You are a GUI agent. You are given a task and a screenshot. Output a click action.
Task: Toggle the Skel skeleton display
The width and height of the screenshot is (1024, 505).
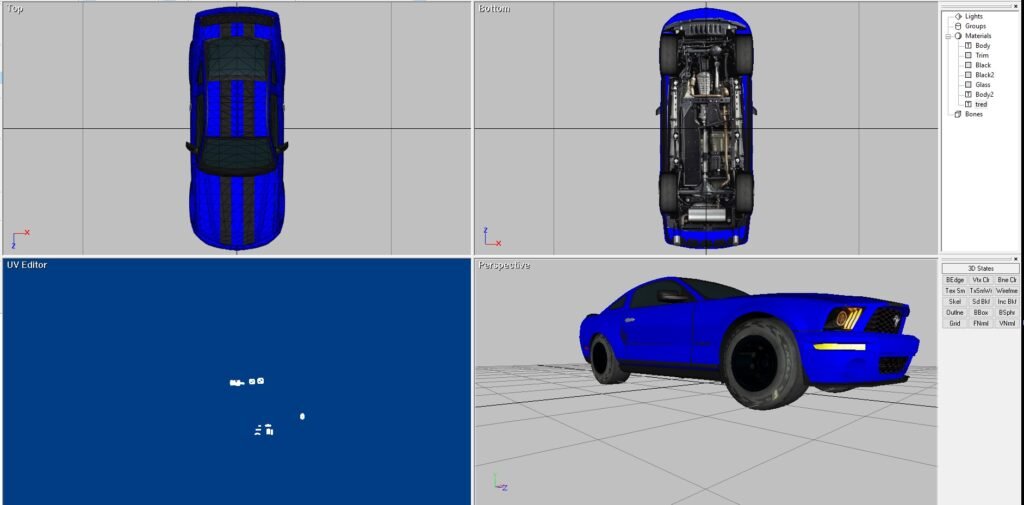point(954,301)
